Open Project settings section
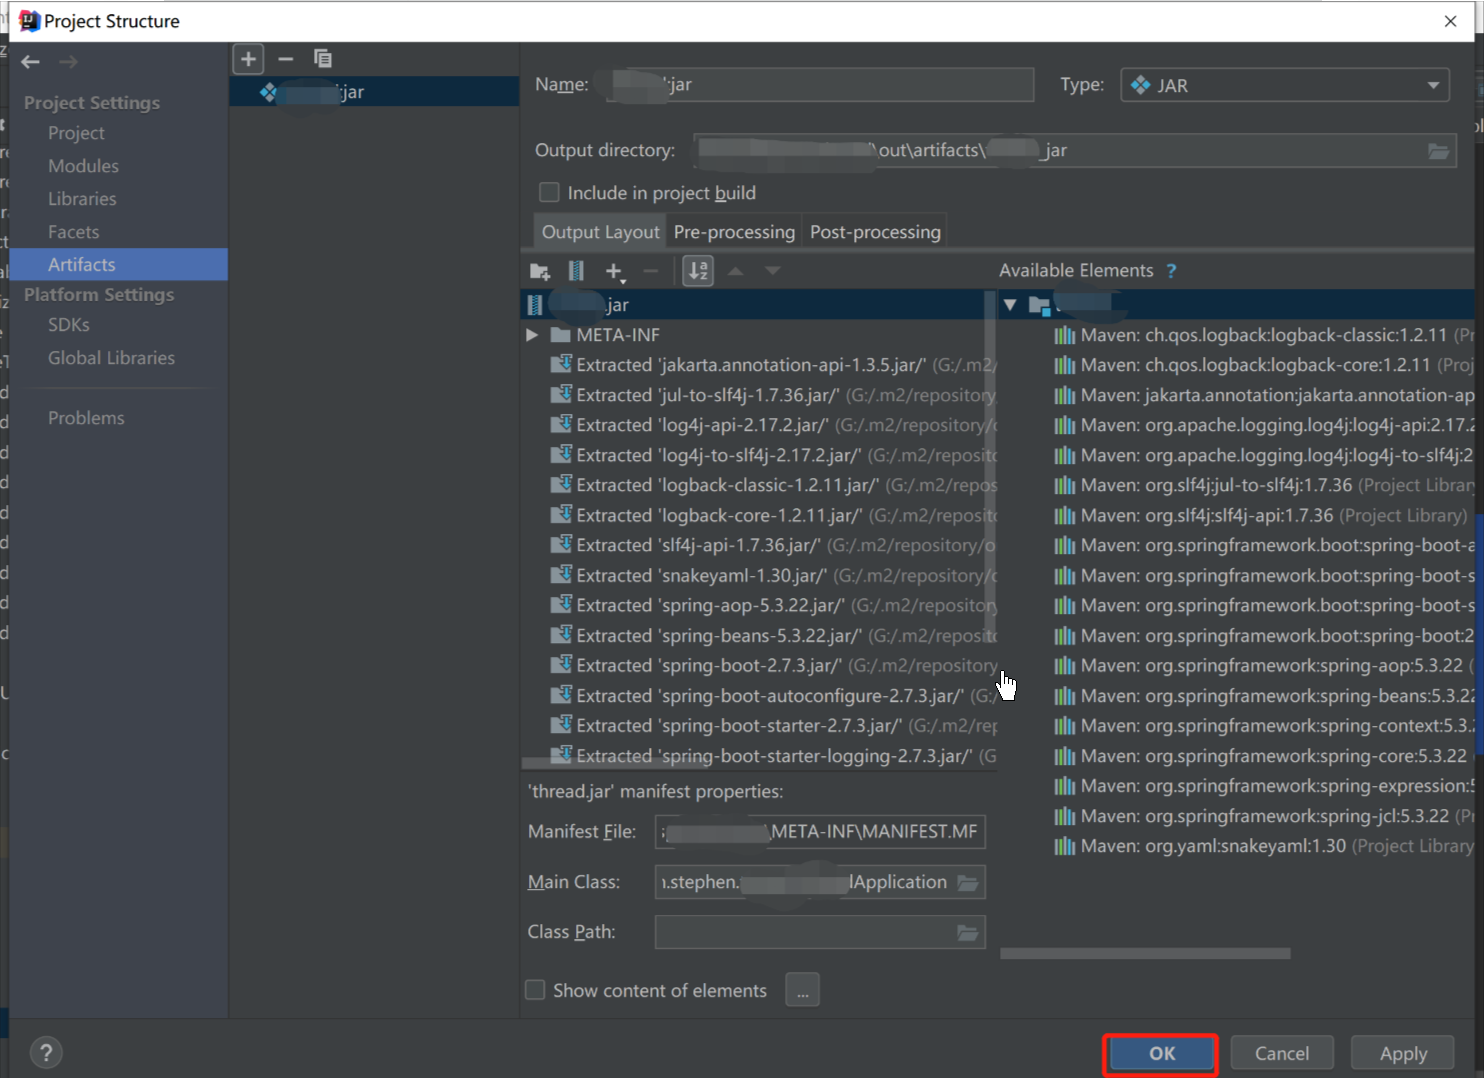Screen dimensions: 1484x1078 76,133
